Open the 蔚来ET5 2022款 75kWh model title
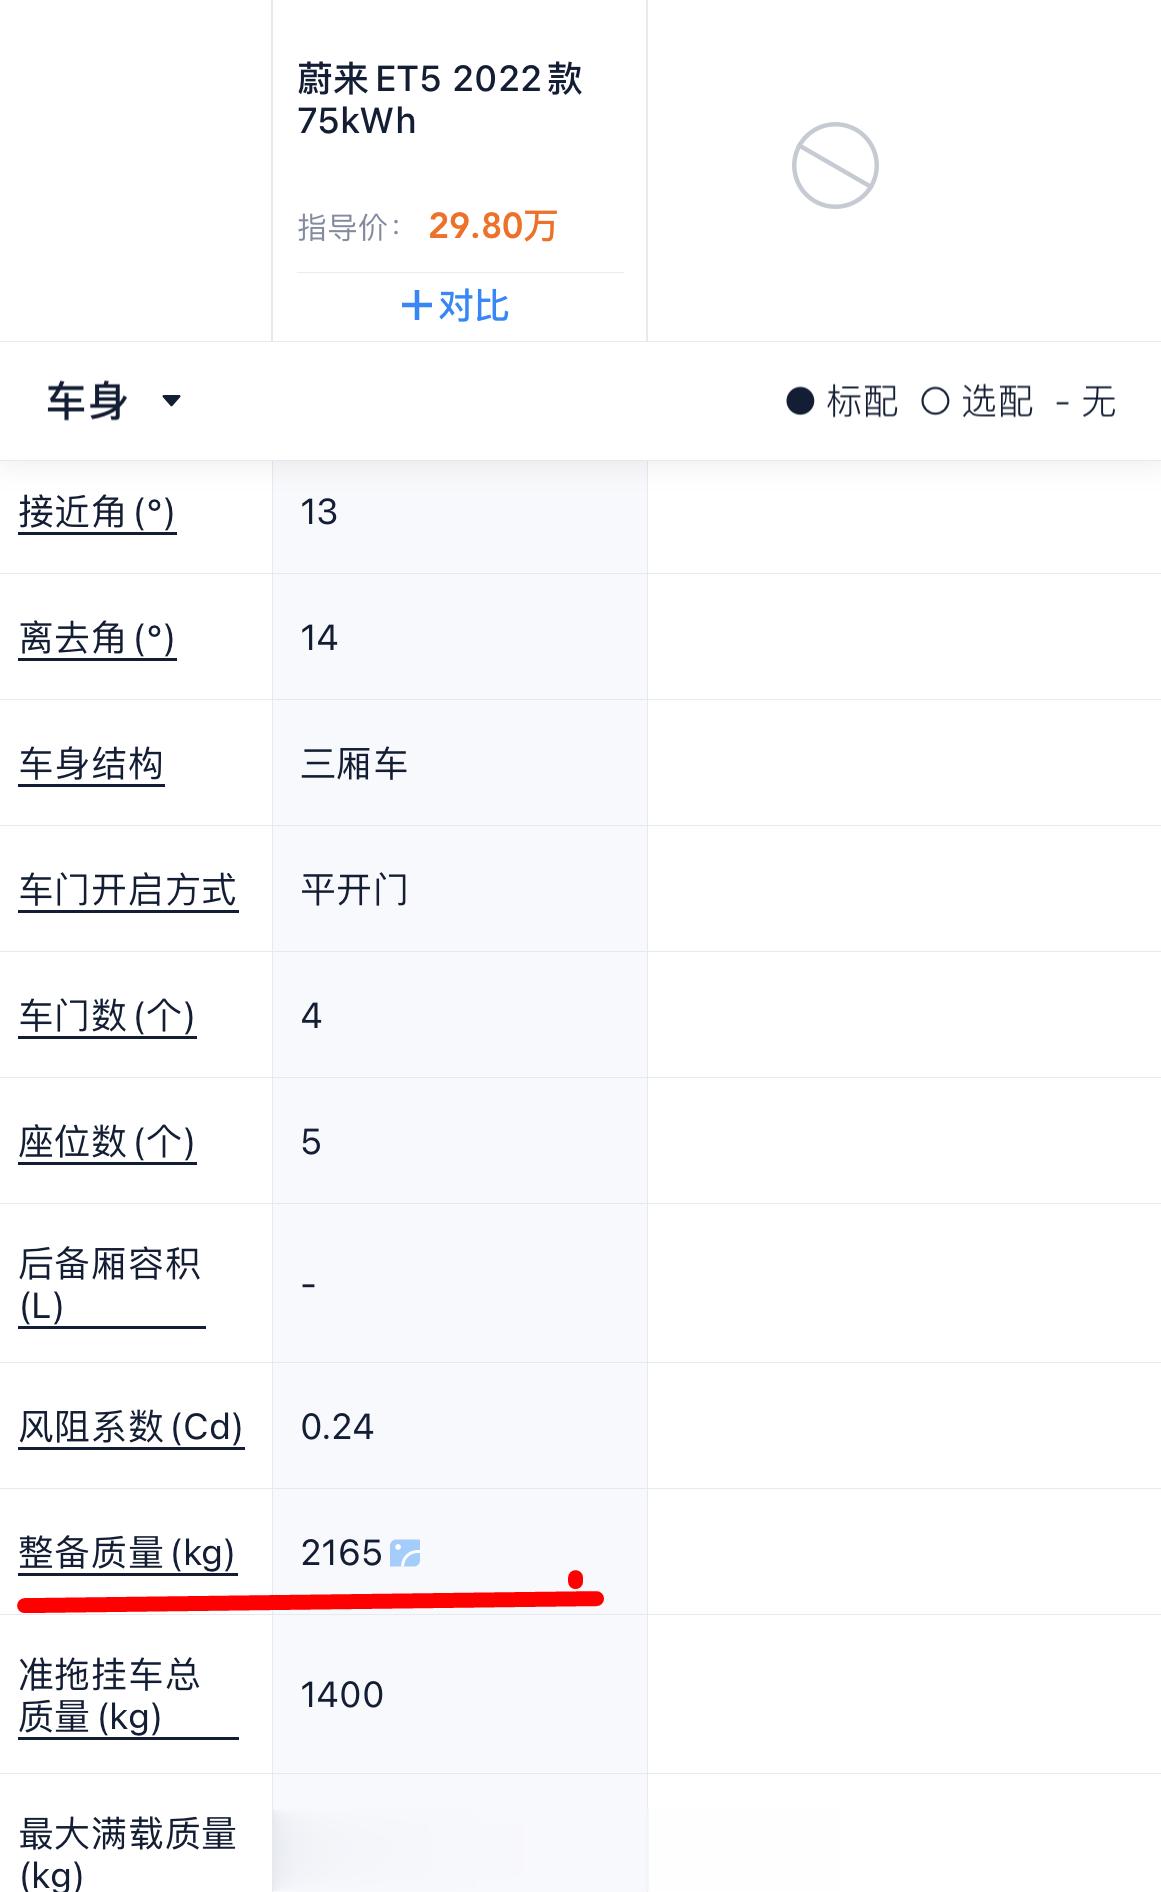1161x1892 pixels. (x=440, y=99)
